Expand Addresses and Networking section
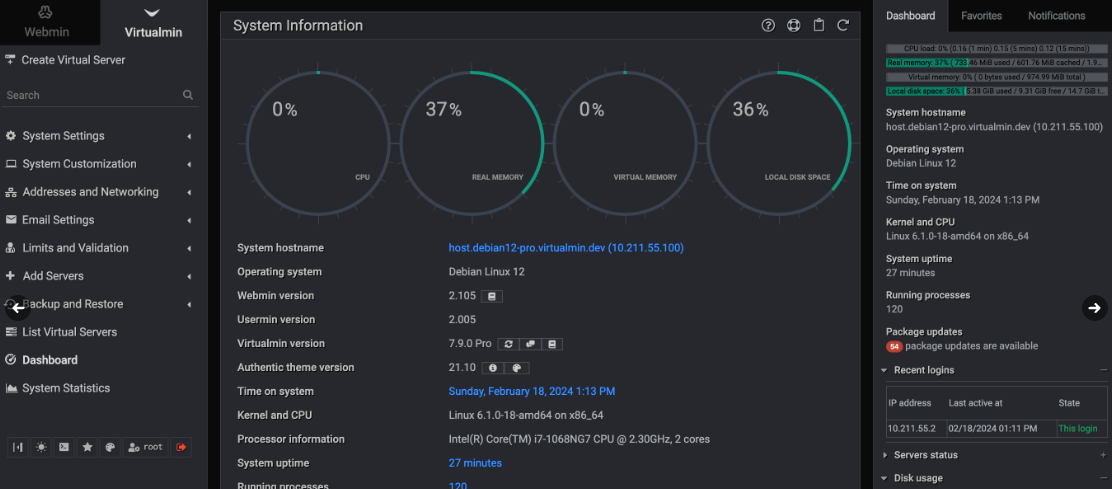Screen dimensions: 1112x489 click(x=90, y=192)
